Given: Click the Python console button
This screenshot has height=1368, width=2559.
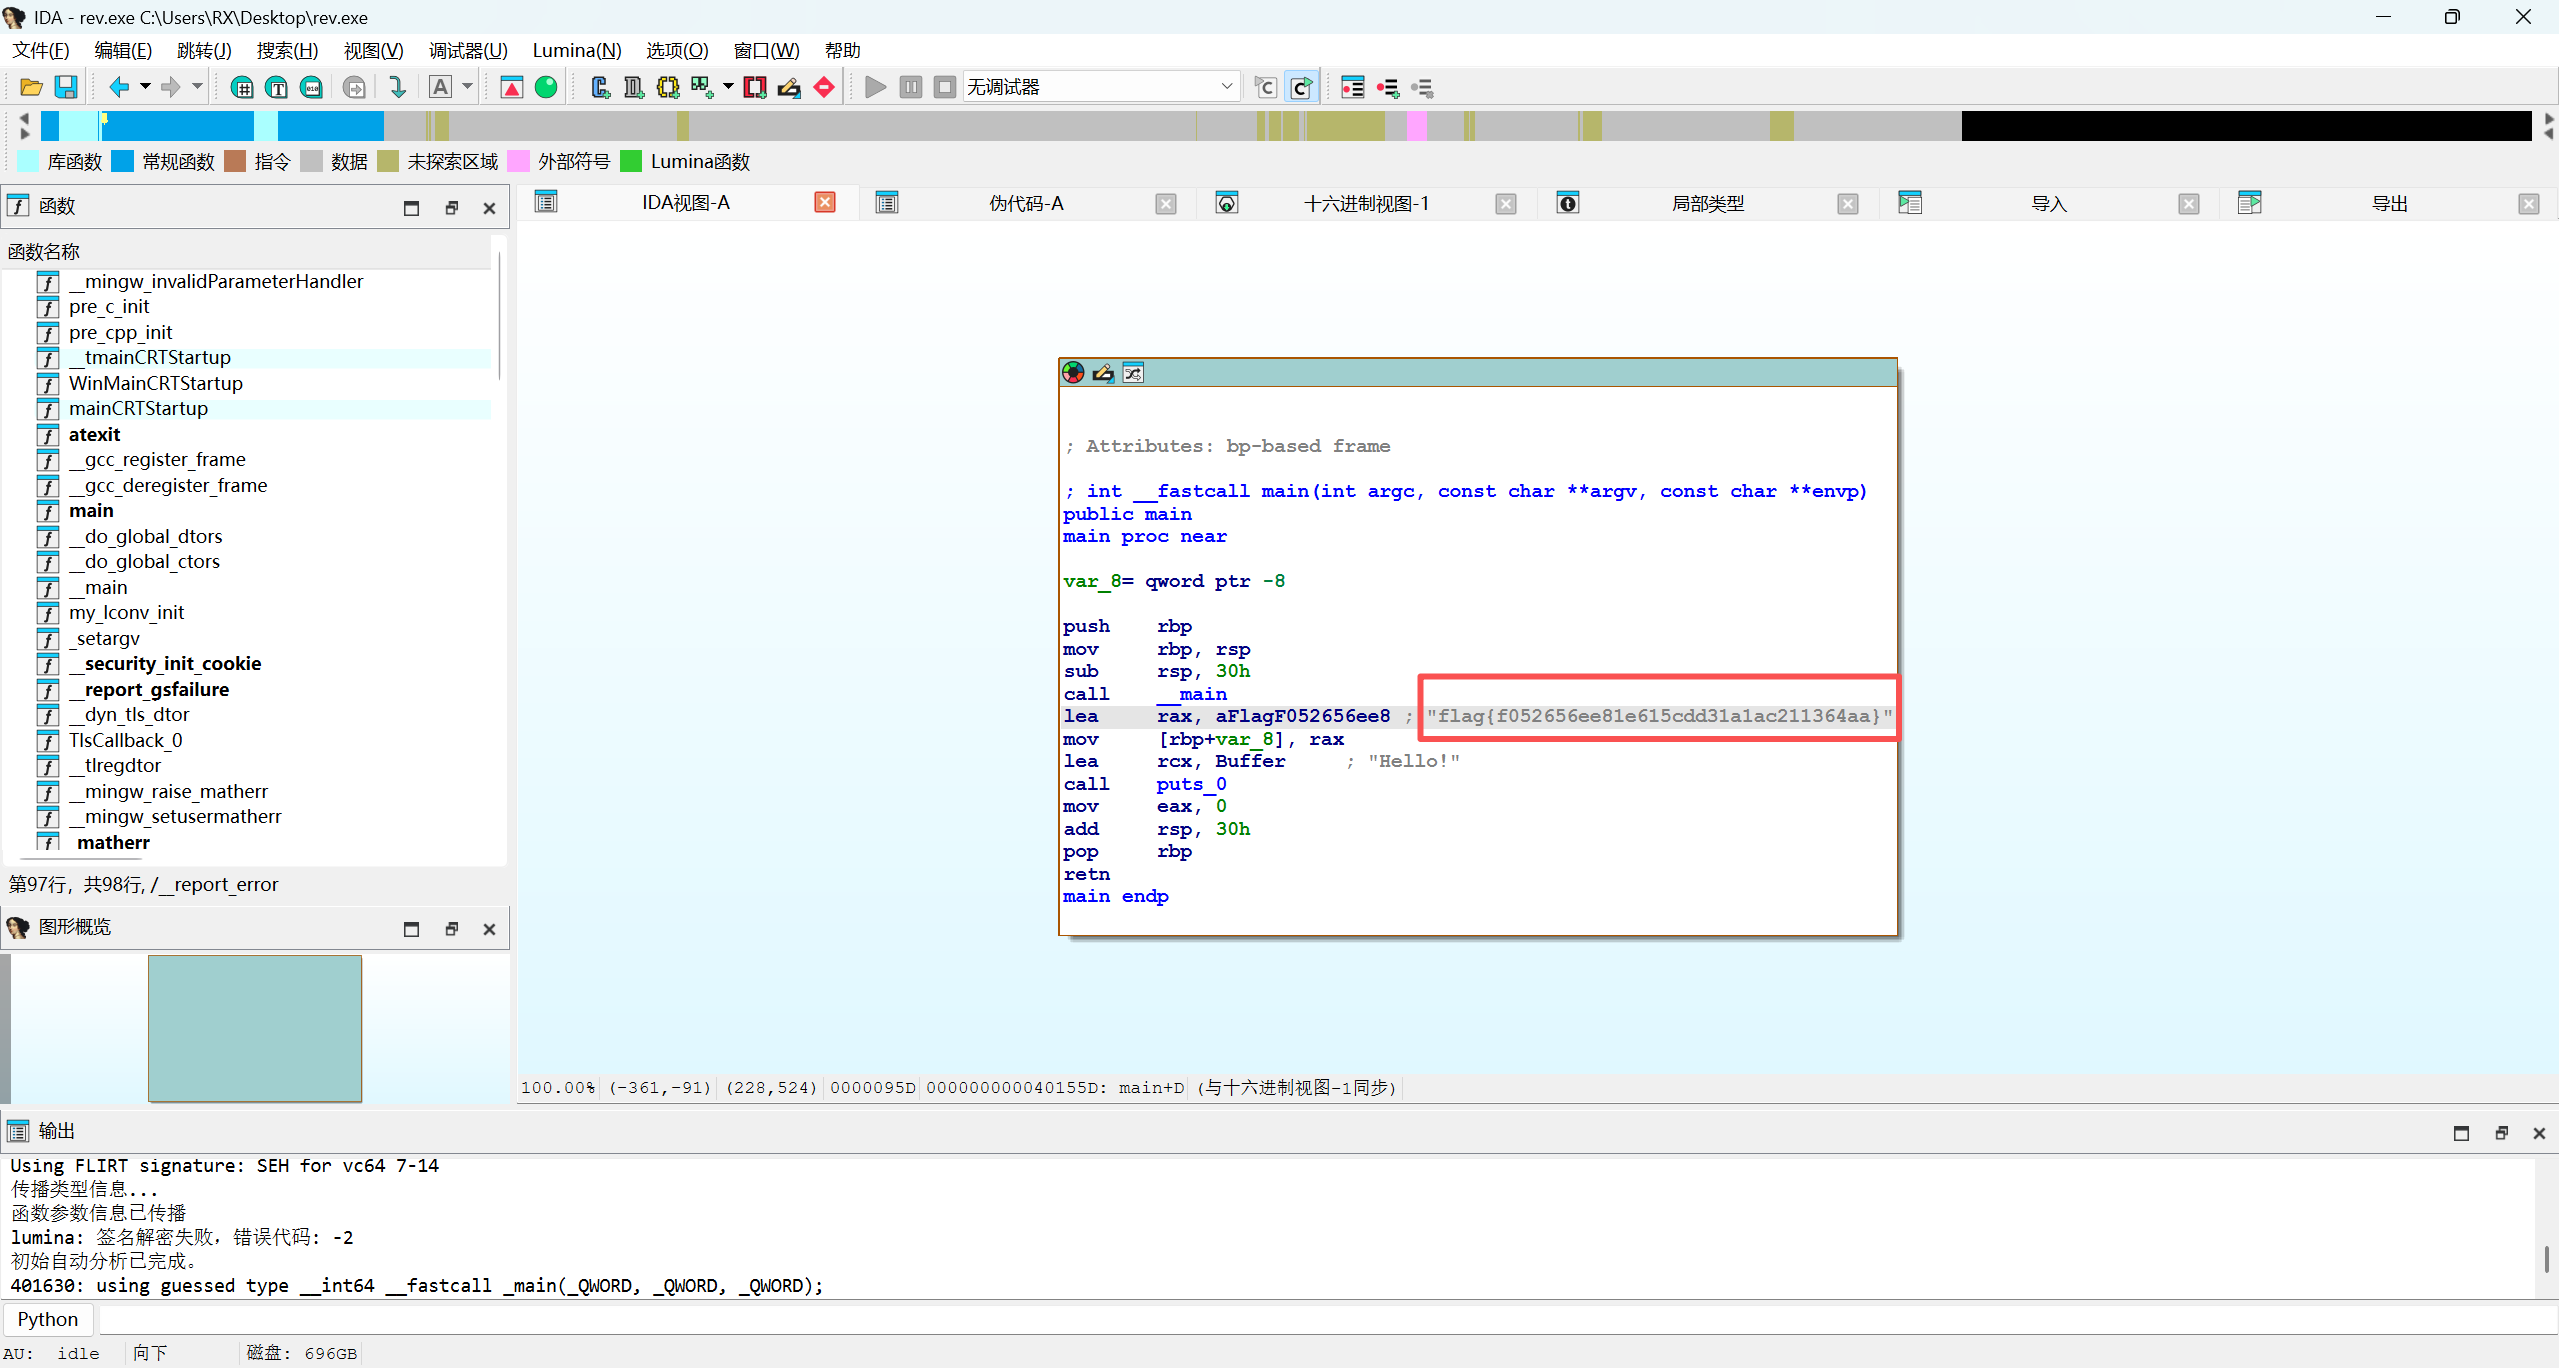Looking at the screenshot, I should [47, 1319].
